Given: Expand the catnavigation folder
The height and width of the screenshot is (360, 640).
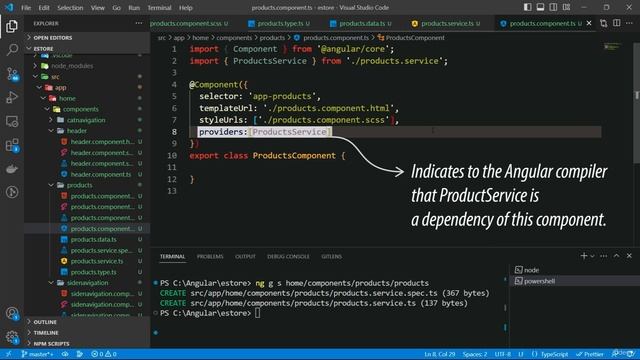Looking at the screenshot, I should pos(86,120).
